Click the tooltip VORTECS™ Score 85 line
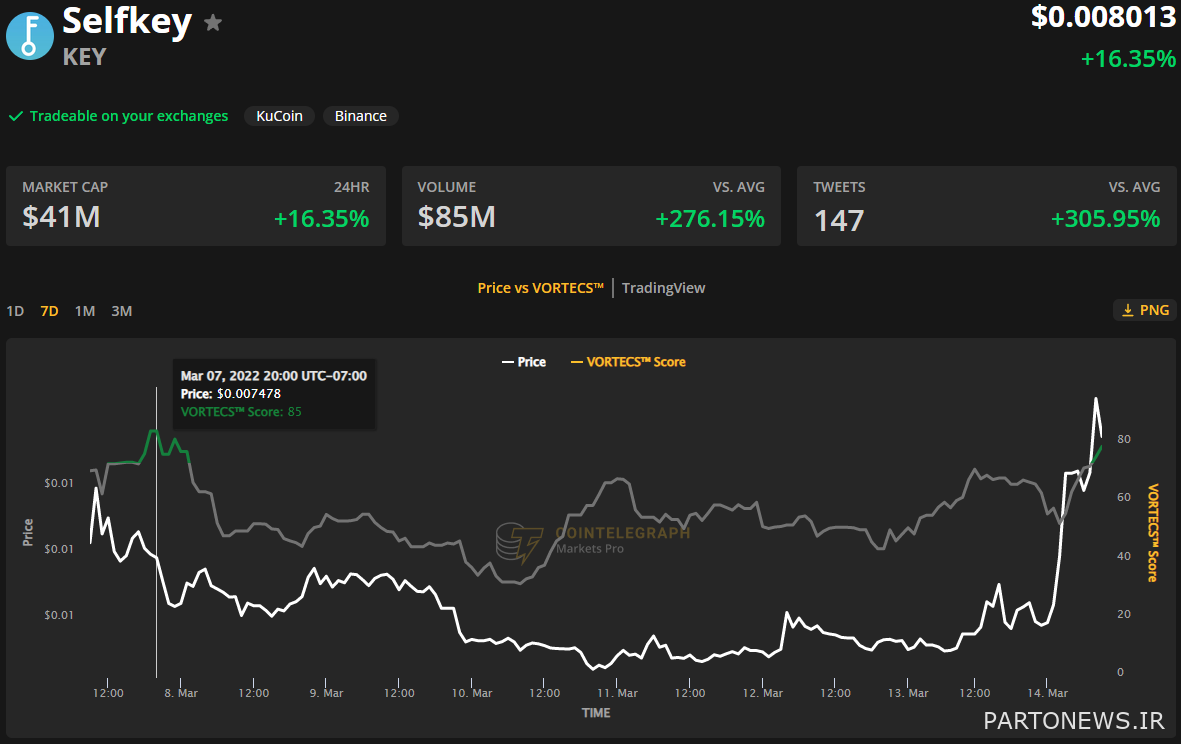1181x744 pixels. 241,412
